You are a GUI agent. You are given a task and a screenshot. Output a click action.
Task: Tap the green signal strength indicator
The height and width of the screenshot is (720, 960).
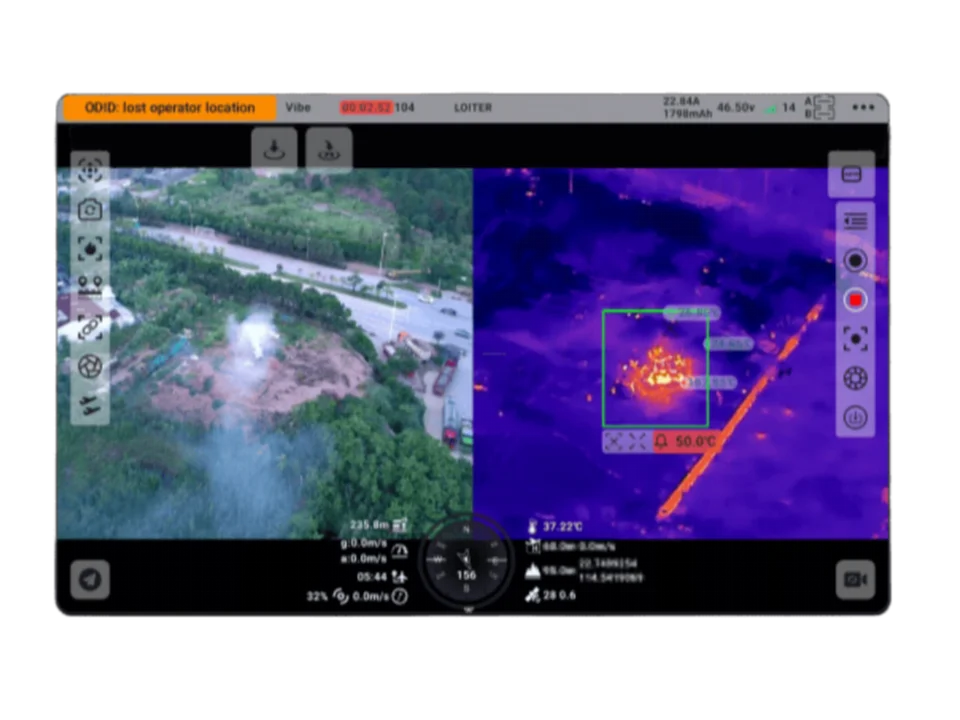[770, 108]
